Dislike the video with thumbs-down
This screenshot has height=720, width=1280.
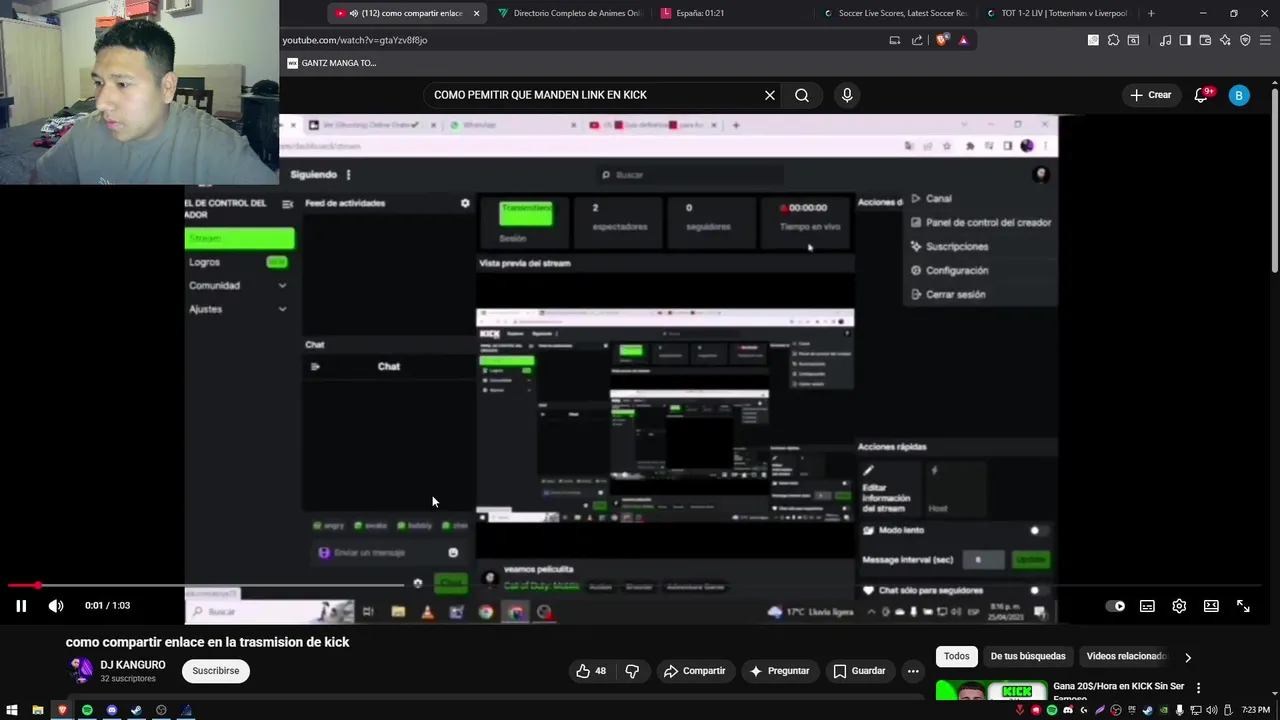(x=632, y=671)
